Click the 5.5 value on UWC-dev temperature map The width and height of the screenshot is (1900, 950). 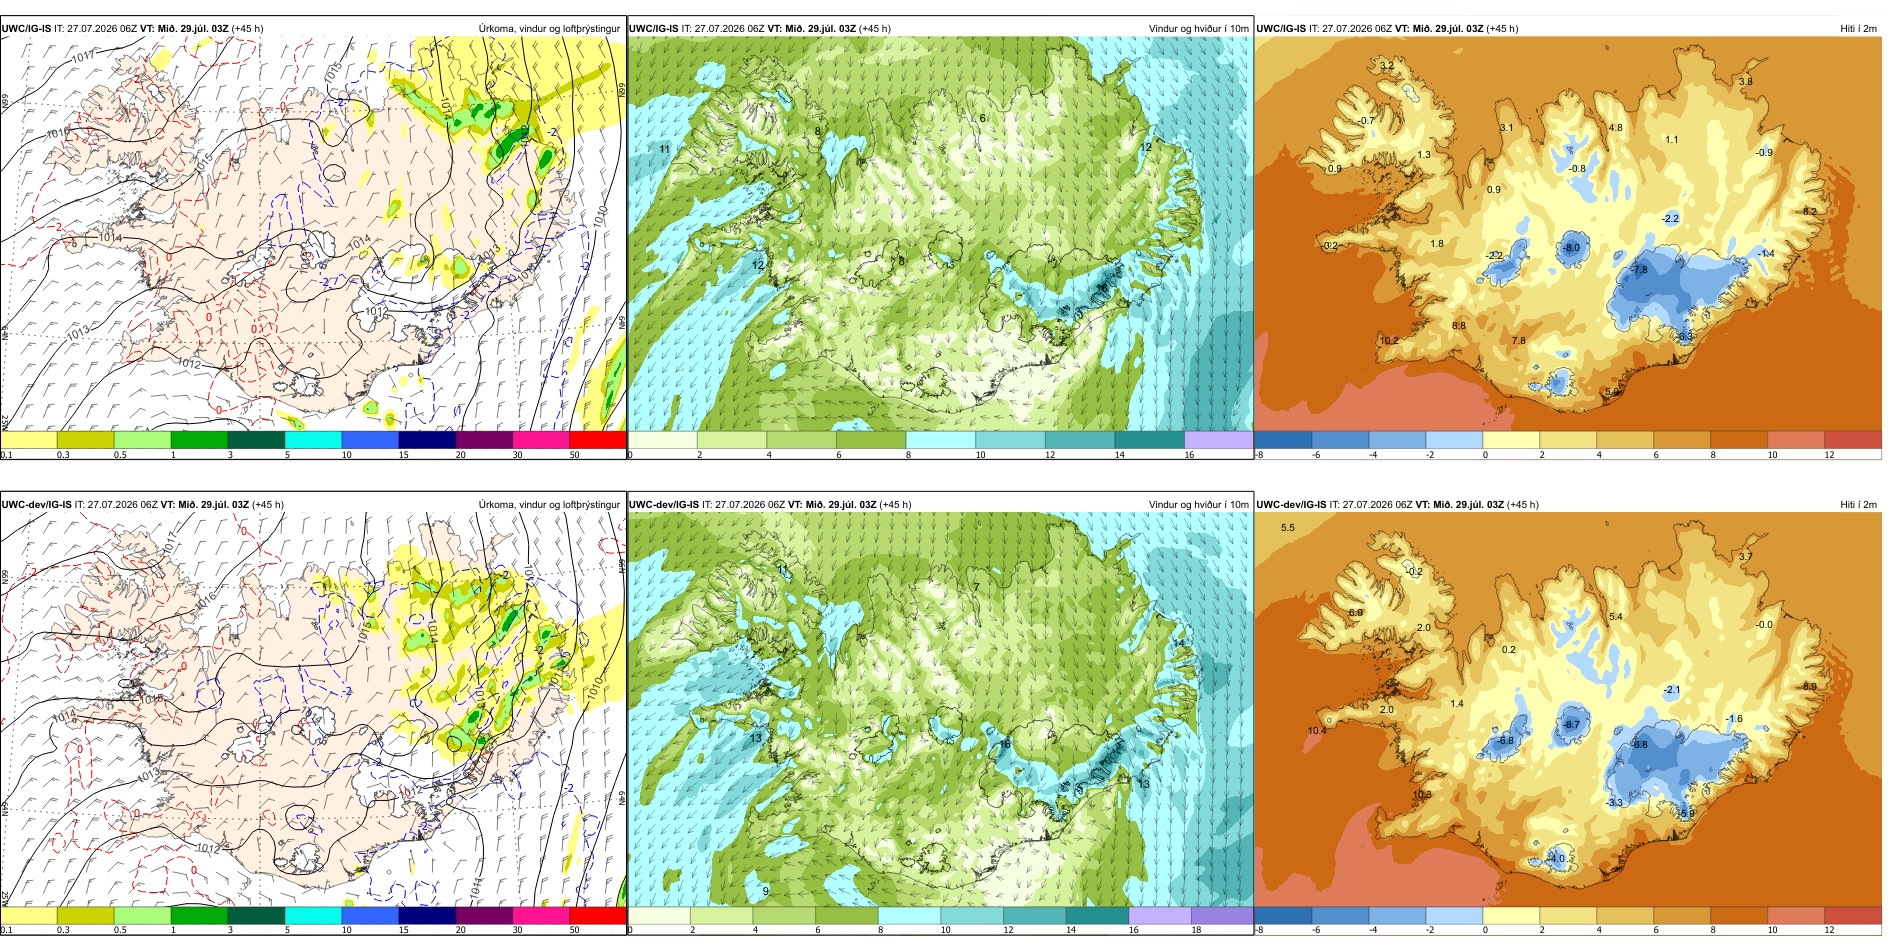pyautogui.click(x=1288, y=527)
